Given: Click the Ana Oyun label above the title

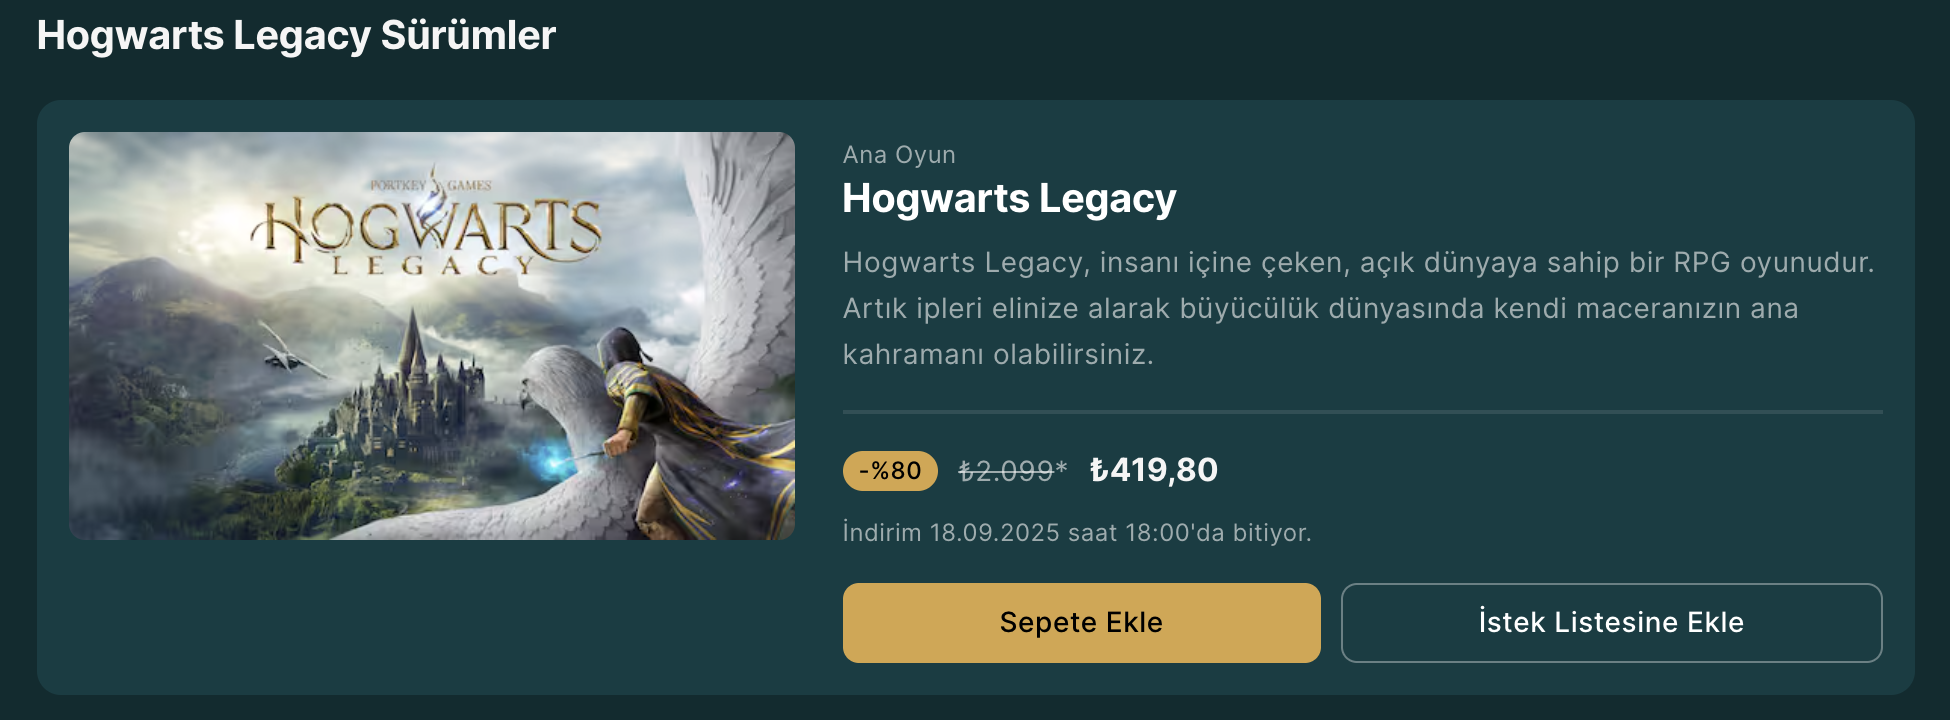Looking at the screenshot, I should (899, 155).
